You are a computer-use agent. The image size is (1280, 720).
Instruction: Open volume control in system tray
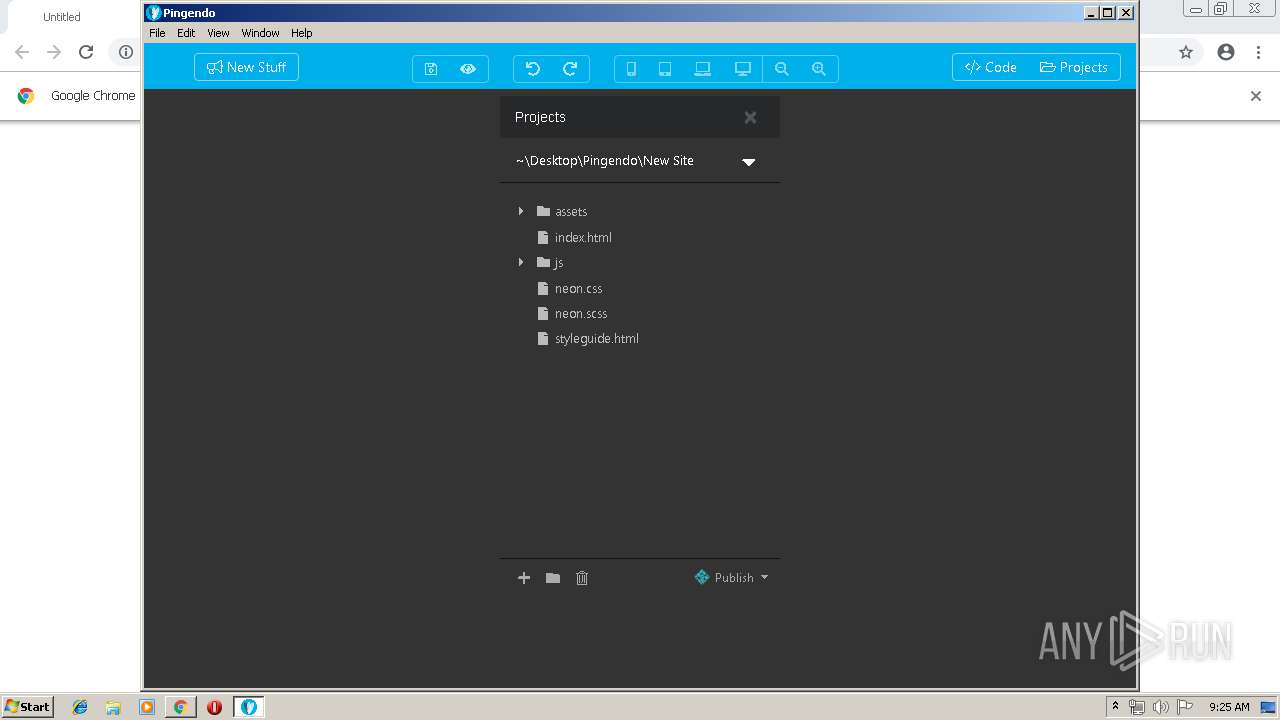point(1160,707)
